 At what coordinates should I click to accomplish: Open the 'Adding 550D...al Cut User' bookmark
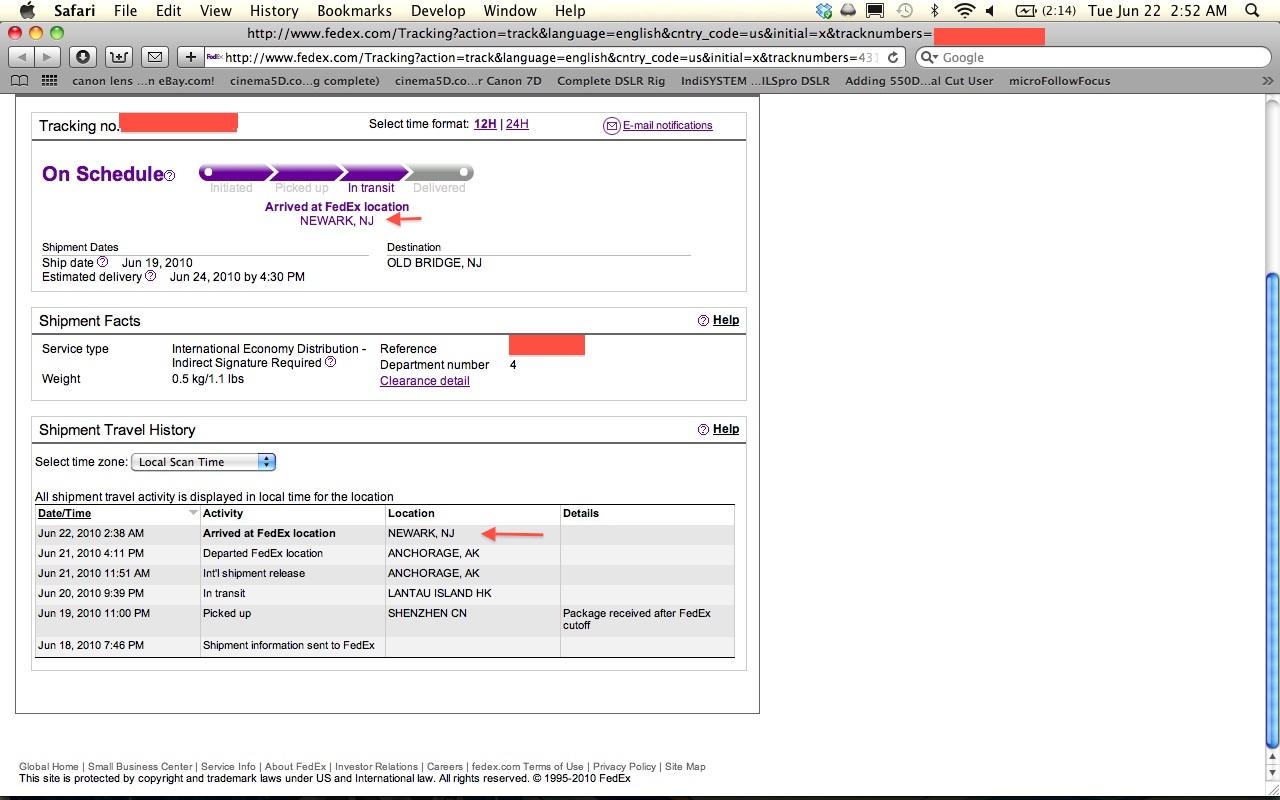pyautogui.click(x=919, y=81)
